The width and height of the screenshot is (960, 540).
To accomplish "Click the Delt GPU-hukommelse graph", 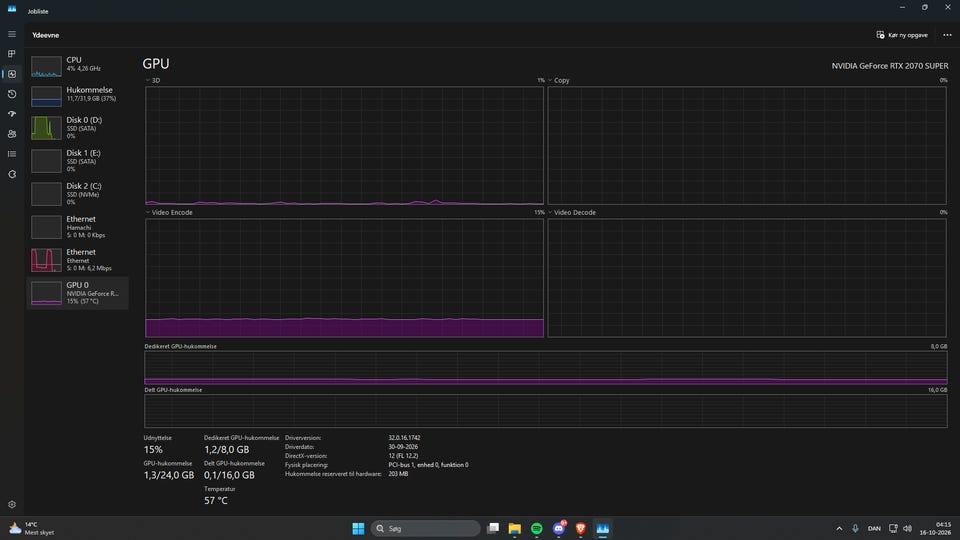I will [x=546, y=411].
